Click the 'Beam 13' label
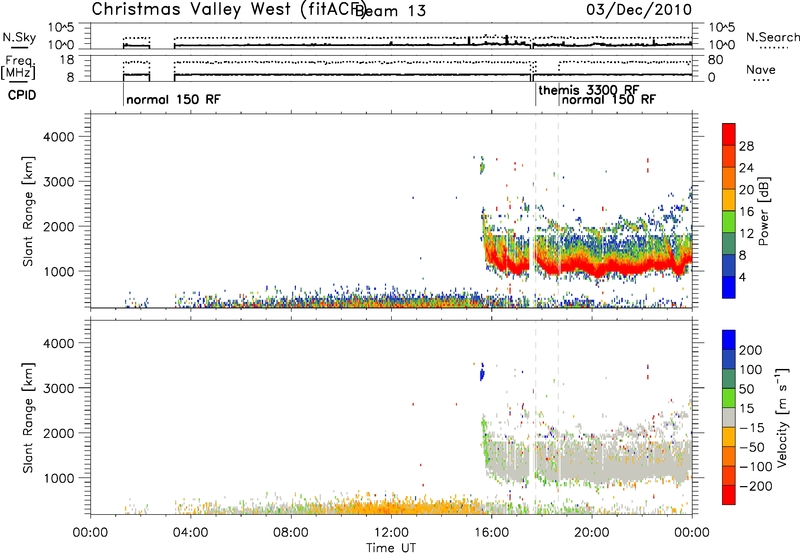This screenshot has width=800, height=554. point(390,11)
